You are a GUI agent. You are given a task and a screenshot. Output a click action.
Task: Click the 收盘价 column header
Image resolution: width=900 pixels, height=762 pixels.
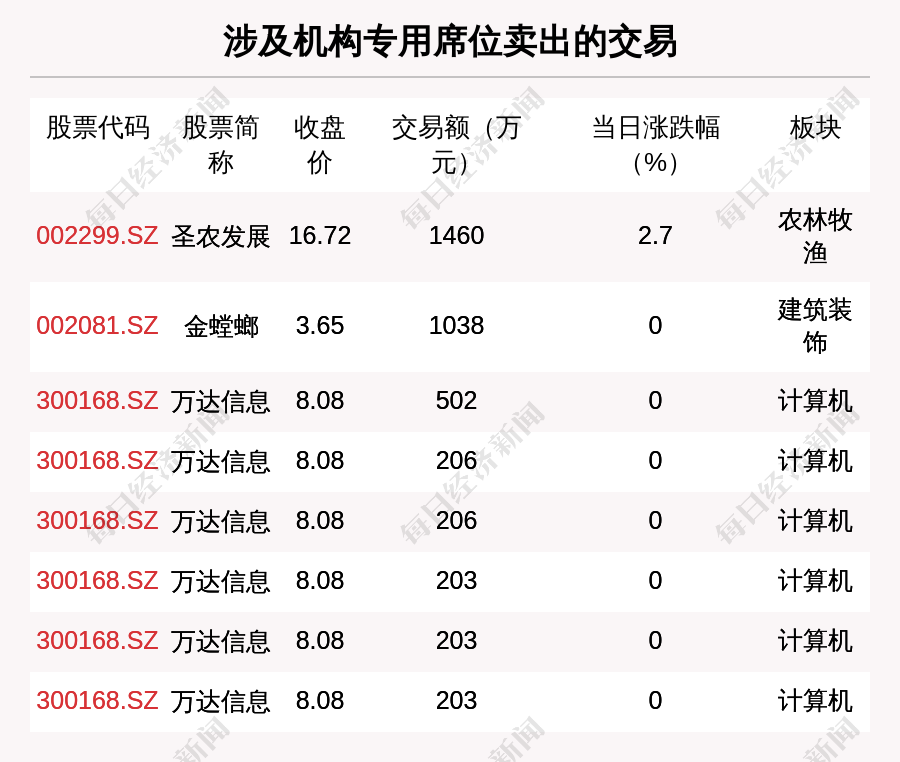click(x=320, y=145)
